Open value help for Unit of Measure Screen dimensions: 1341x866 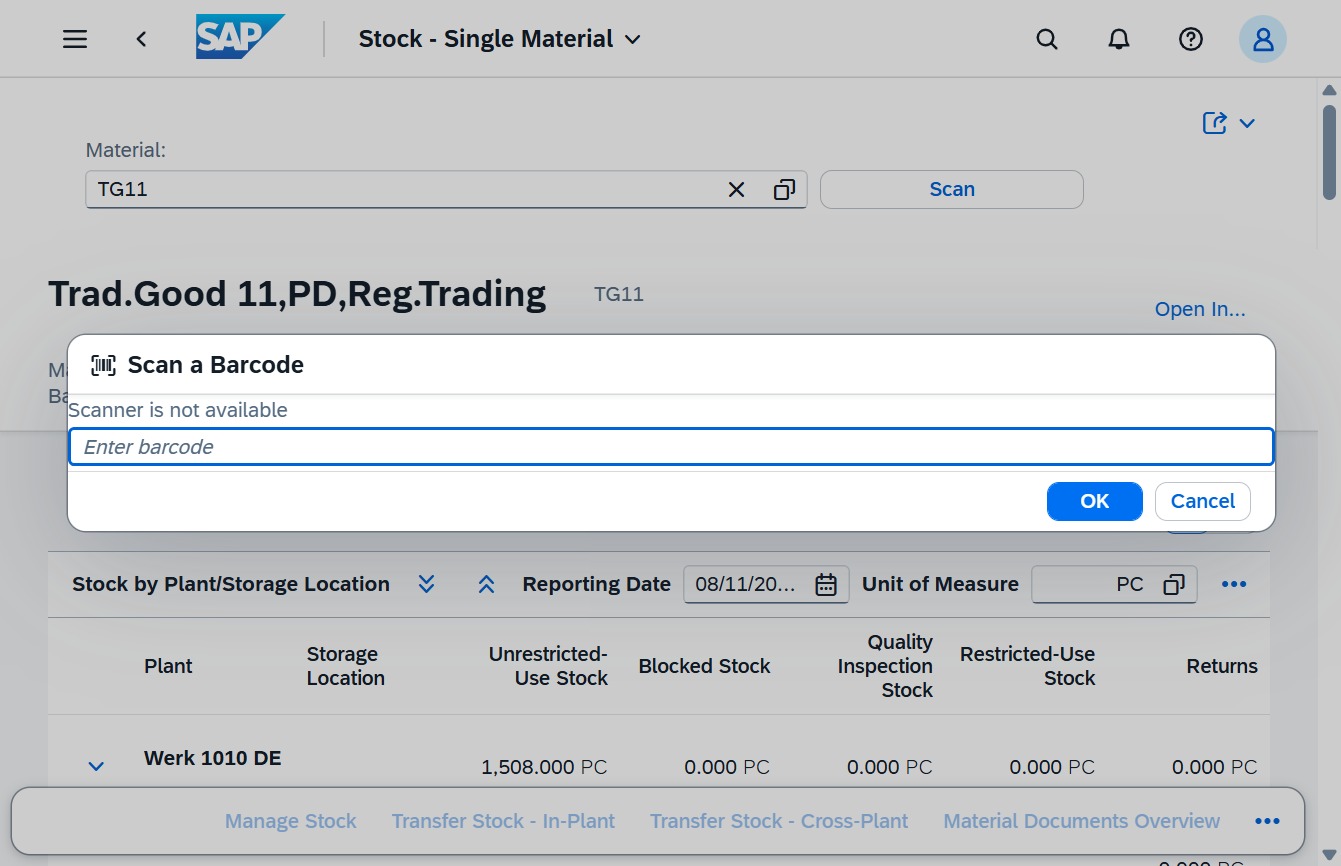point(1174,584)
